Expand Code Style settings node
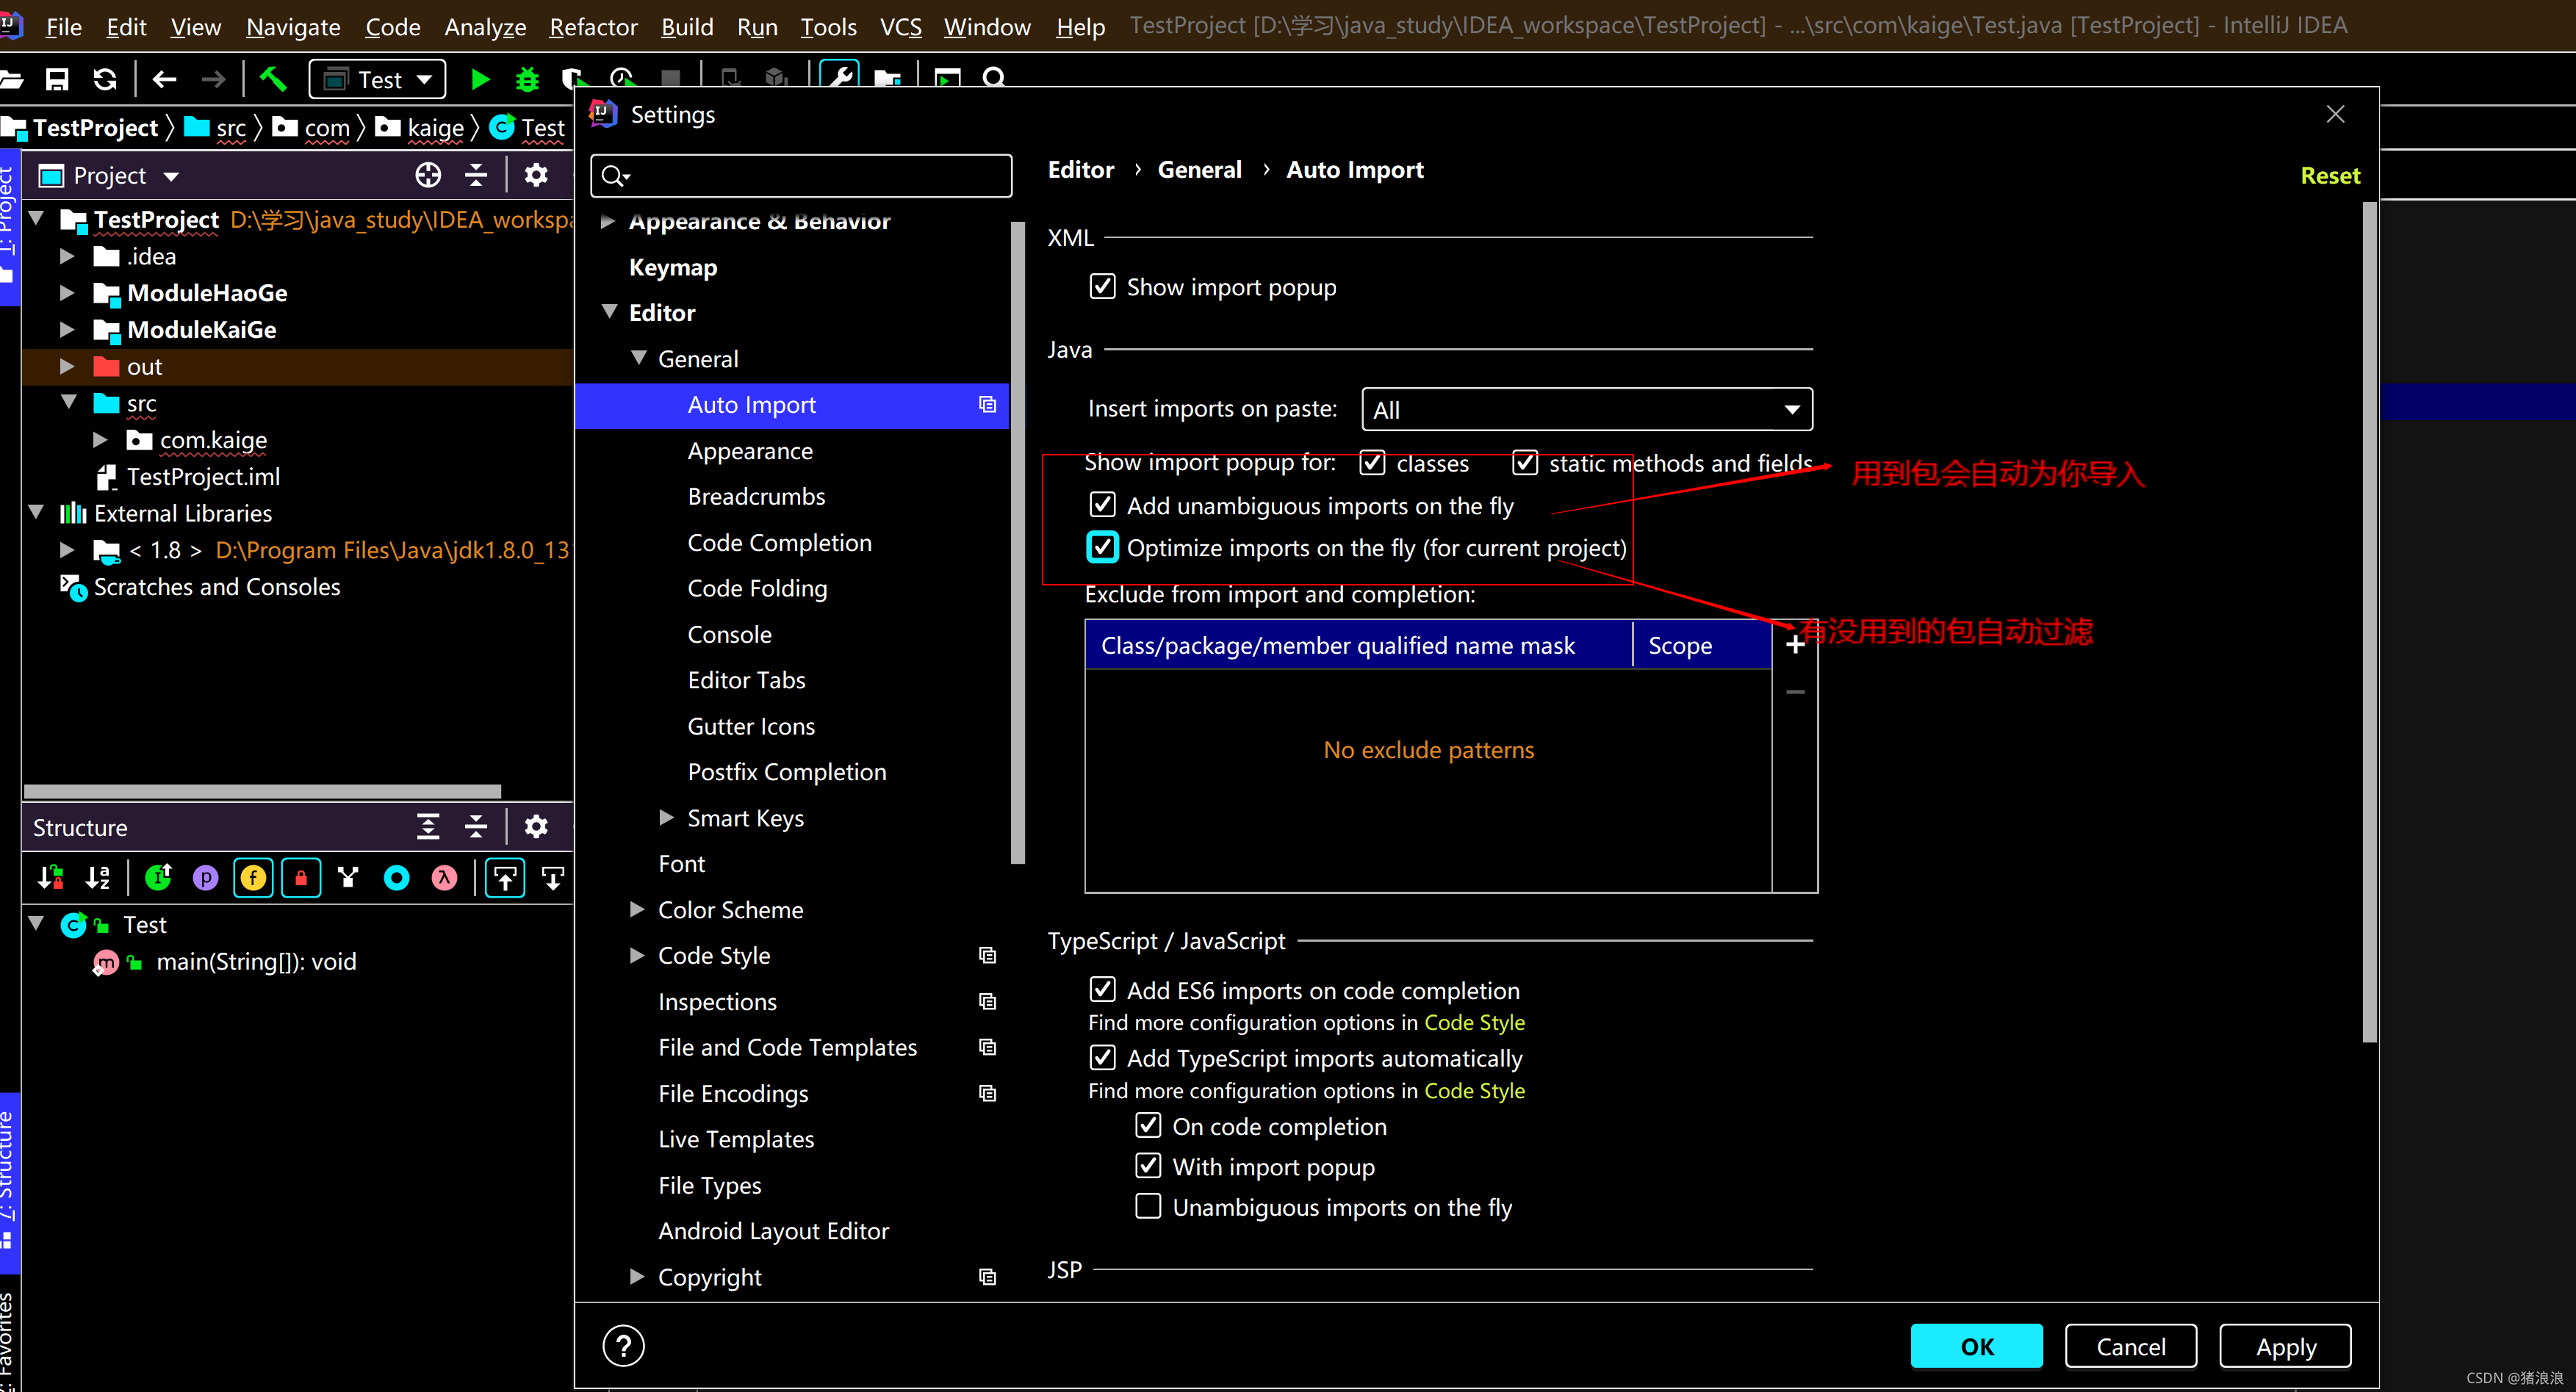The width and height of the screenshot is (2576, 1392). (x=637, y=955)
